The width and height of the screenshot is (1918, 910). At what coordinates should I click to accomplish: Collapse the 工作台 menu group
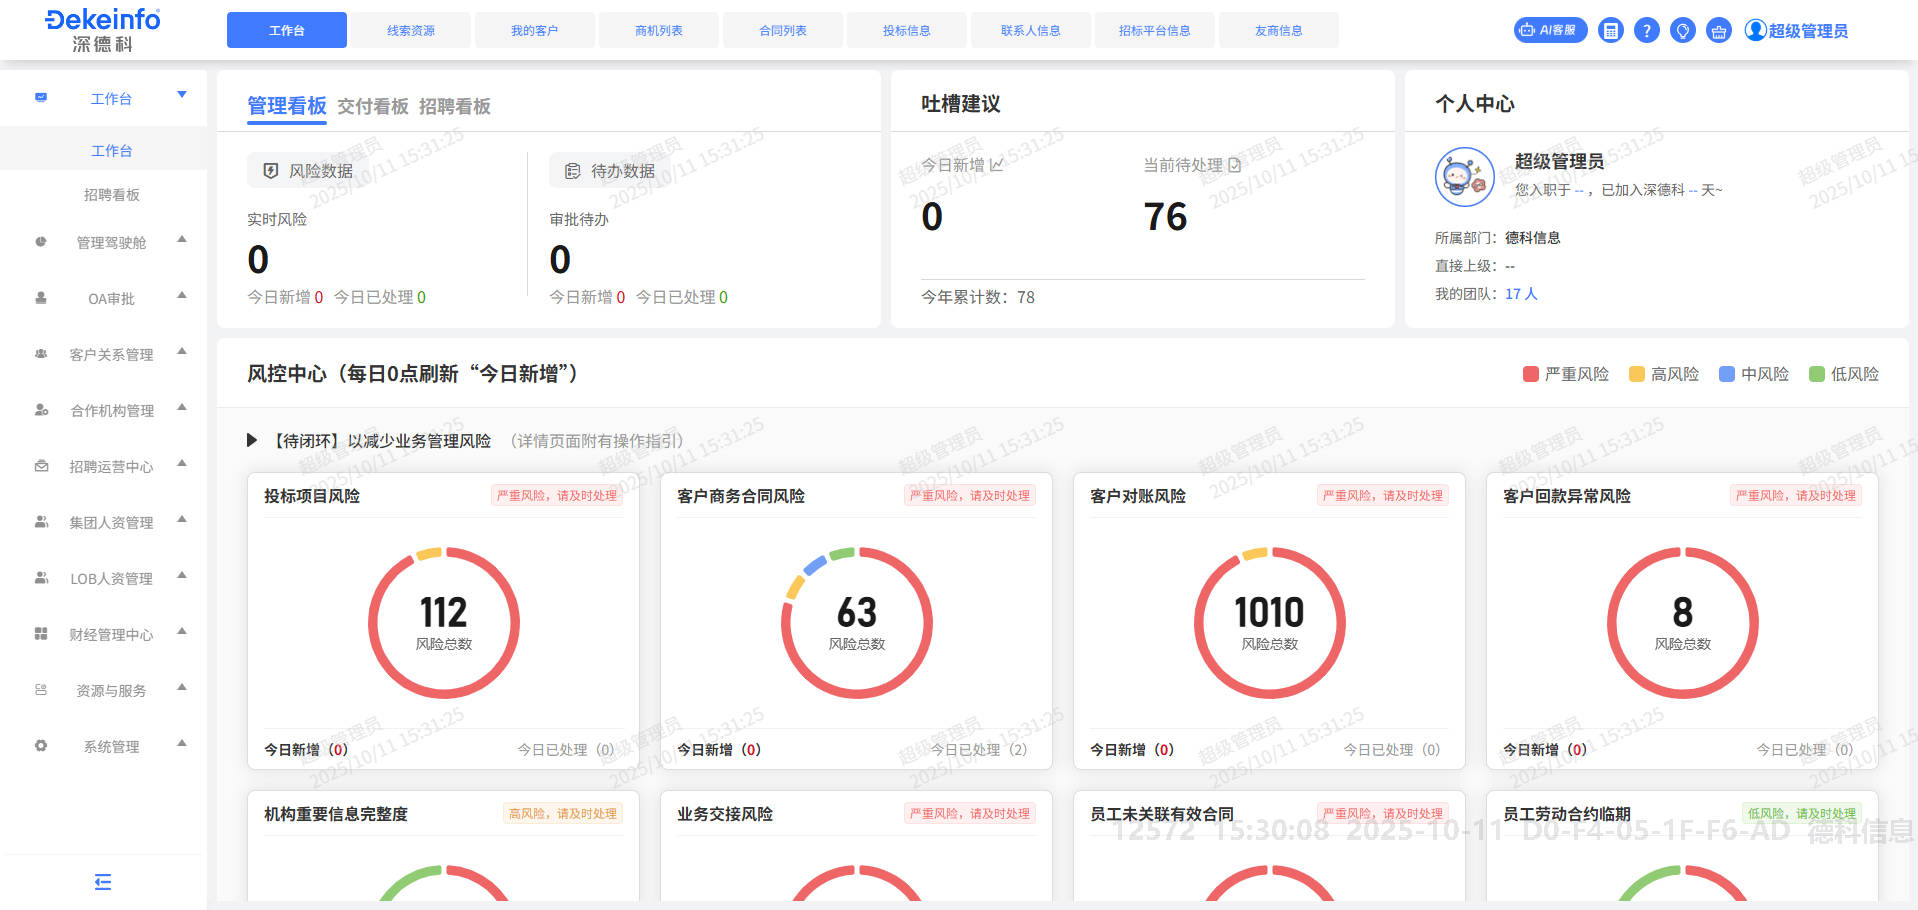pos(182,95)
